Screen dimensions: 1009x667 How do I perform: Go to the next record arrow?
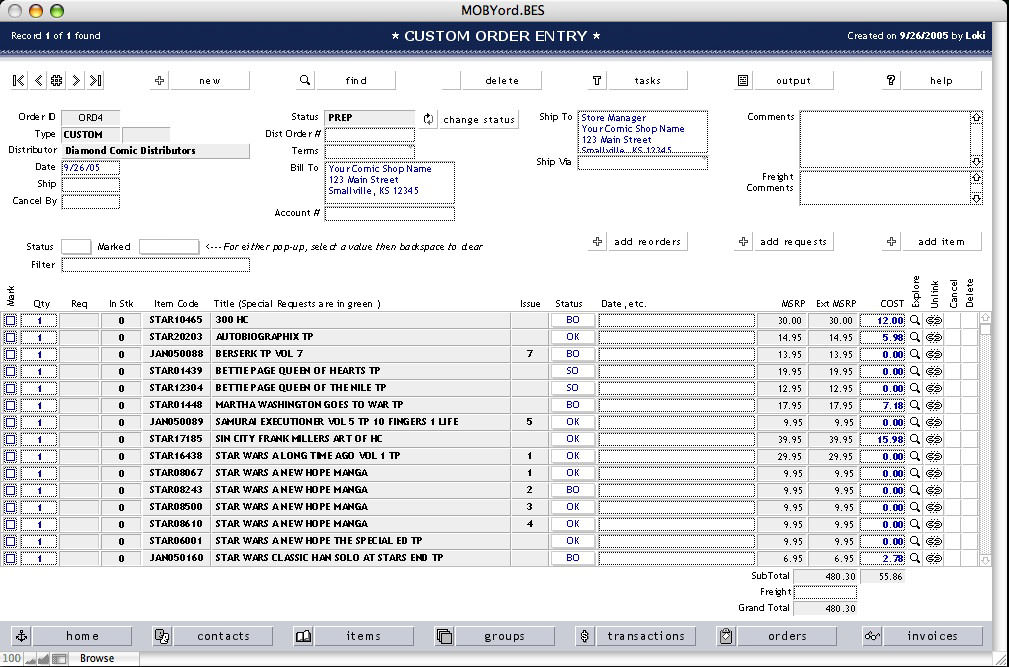click(76, 80)
